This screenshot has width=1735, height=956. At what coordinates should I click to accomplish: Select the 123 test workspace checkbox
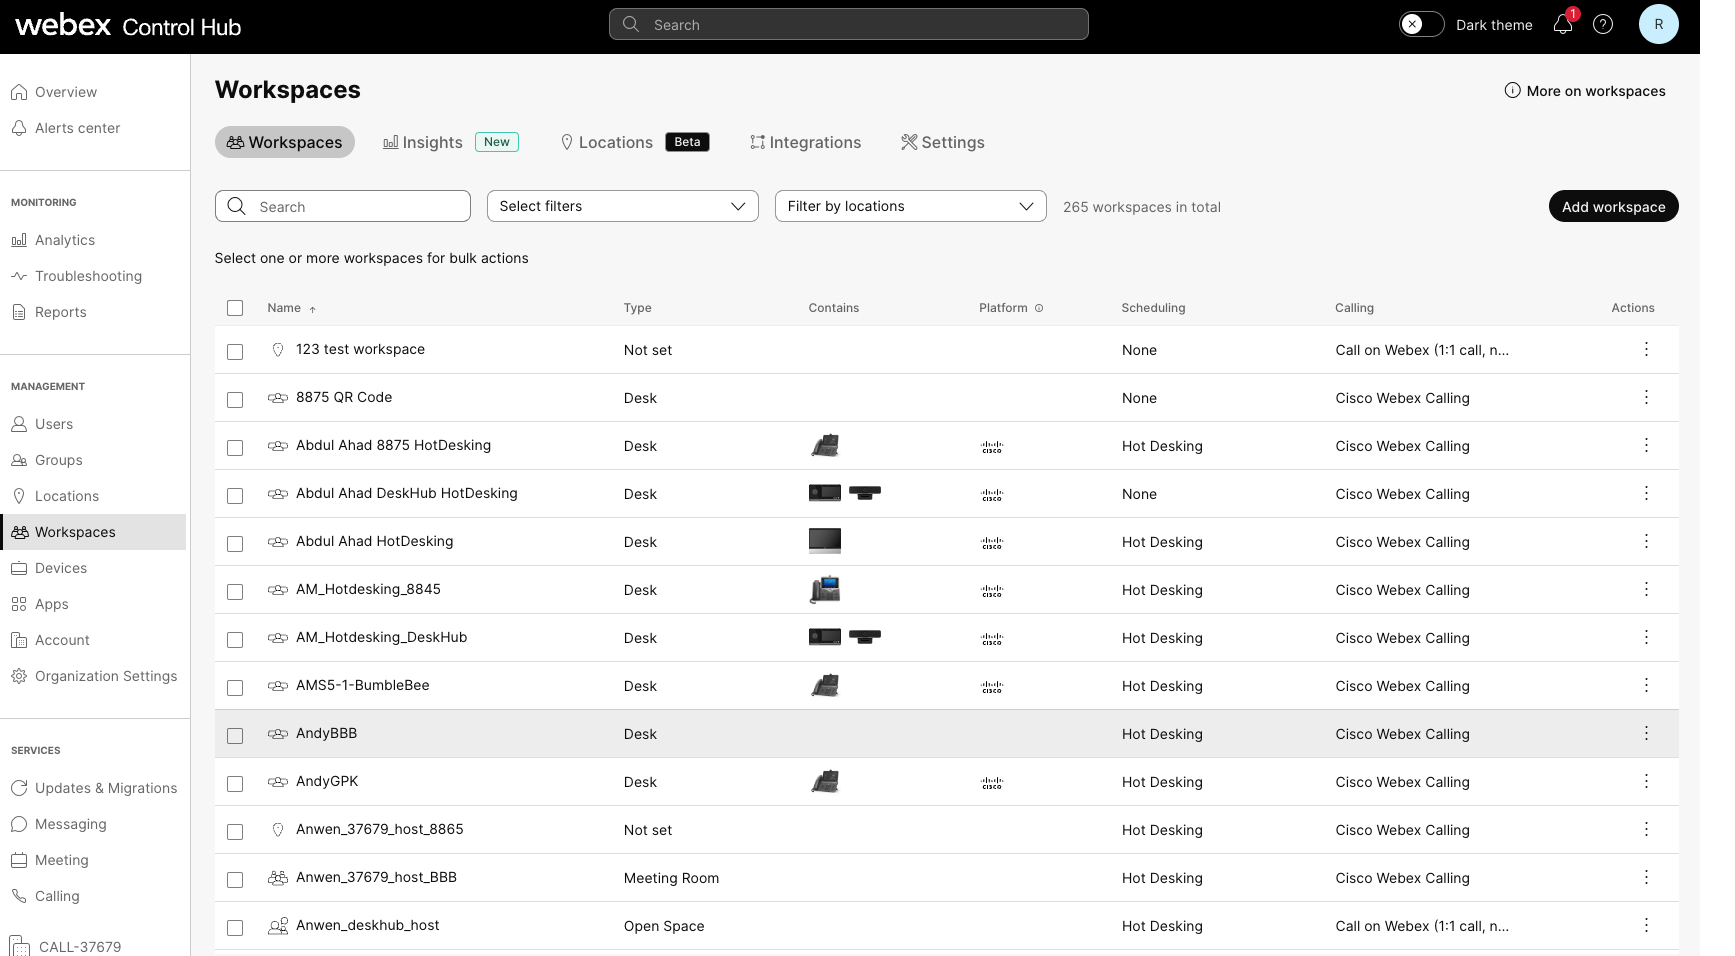coord(235,351)
